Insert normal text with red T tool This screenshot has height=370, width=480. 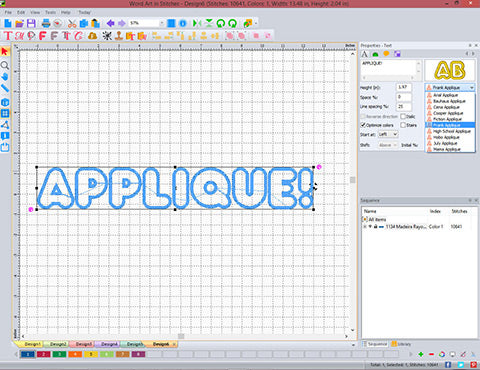tap(8, 36)
